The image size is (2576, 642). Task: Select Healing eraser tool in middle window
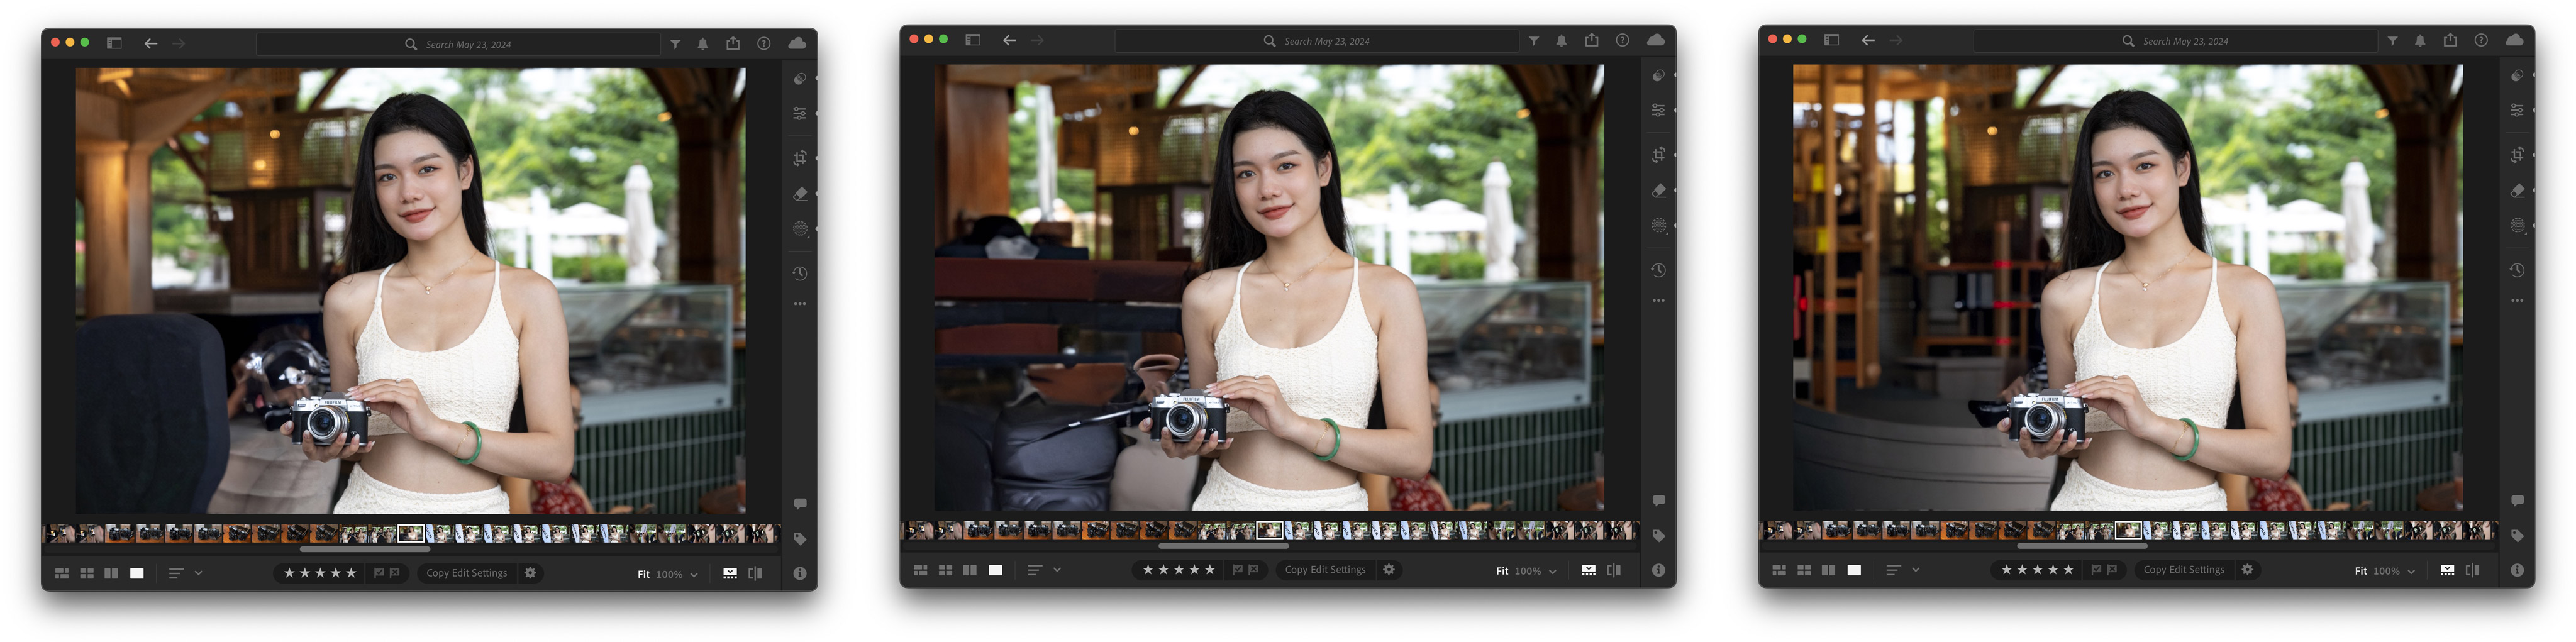coord(1658,191)
